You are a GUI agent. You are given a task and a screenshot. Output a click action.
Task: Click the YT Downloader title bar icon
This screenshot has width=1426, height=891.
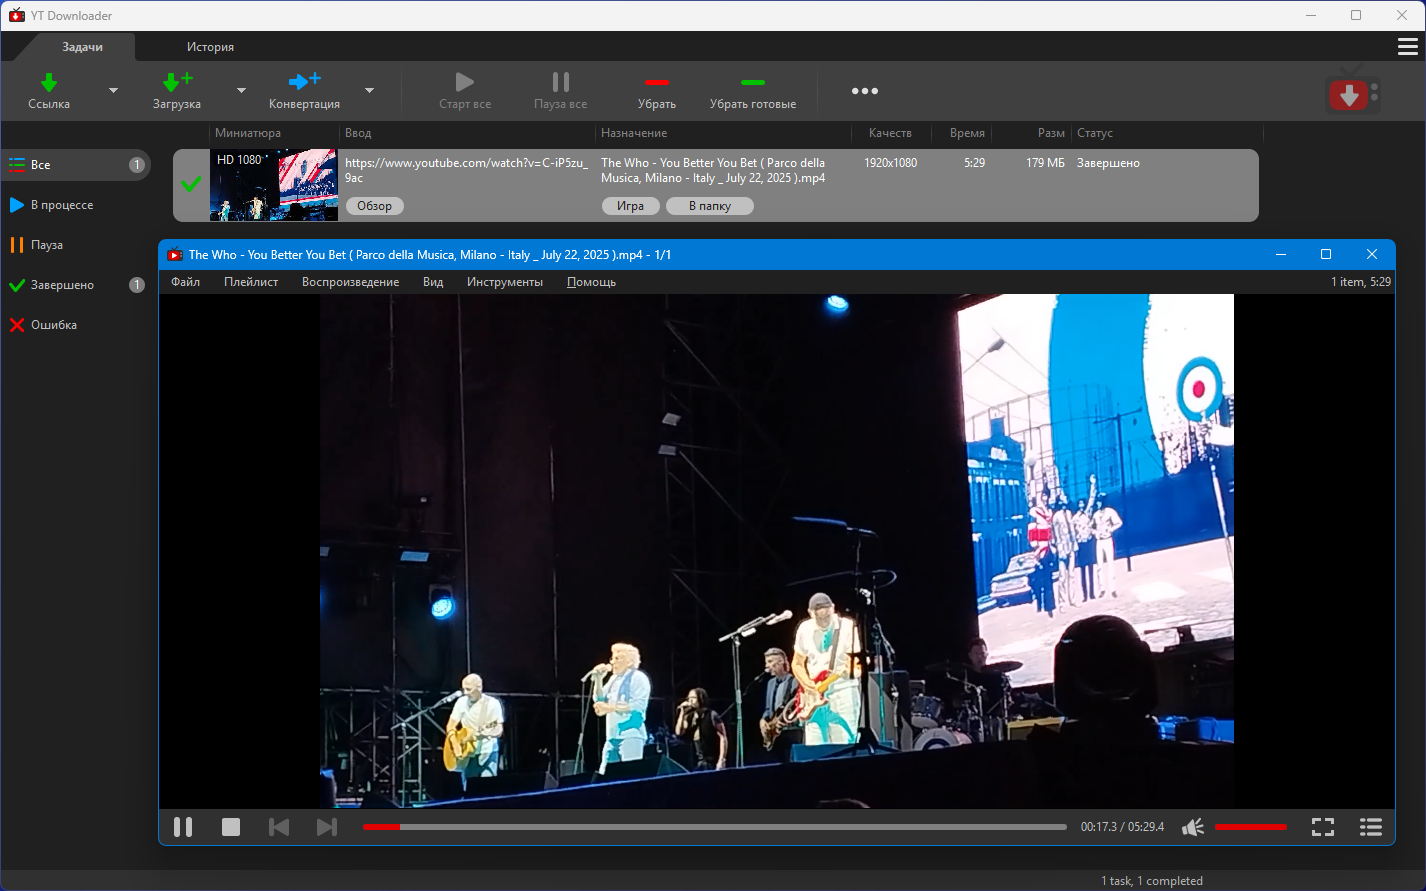click(x=16, y=15)
